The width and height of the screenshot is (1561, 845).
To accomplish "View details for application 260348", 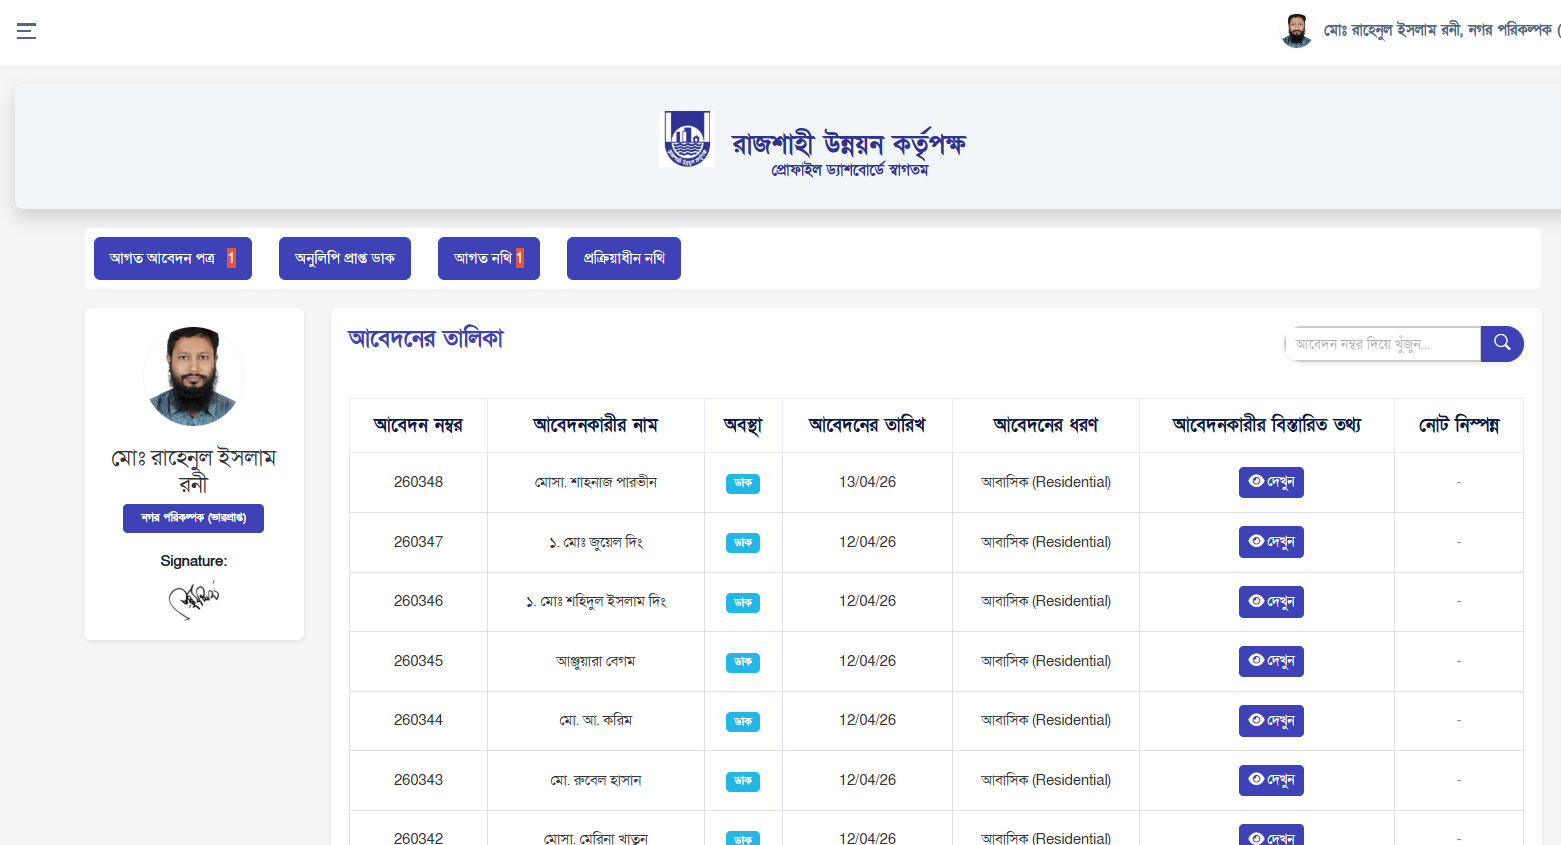I will (x=1270, y=482).
